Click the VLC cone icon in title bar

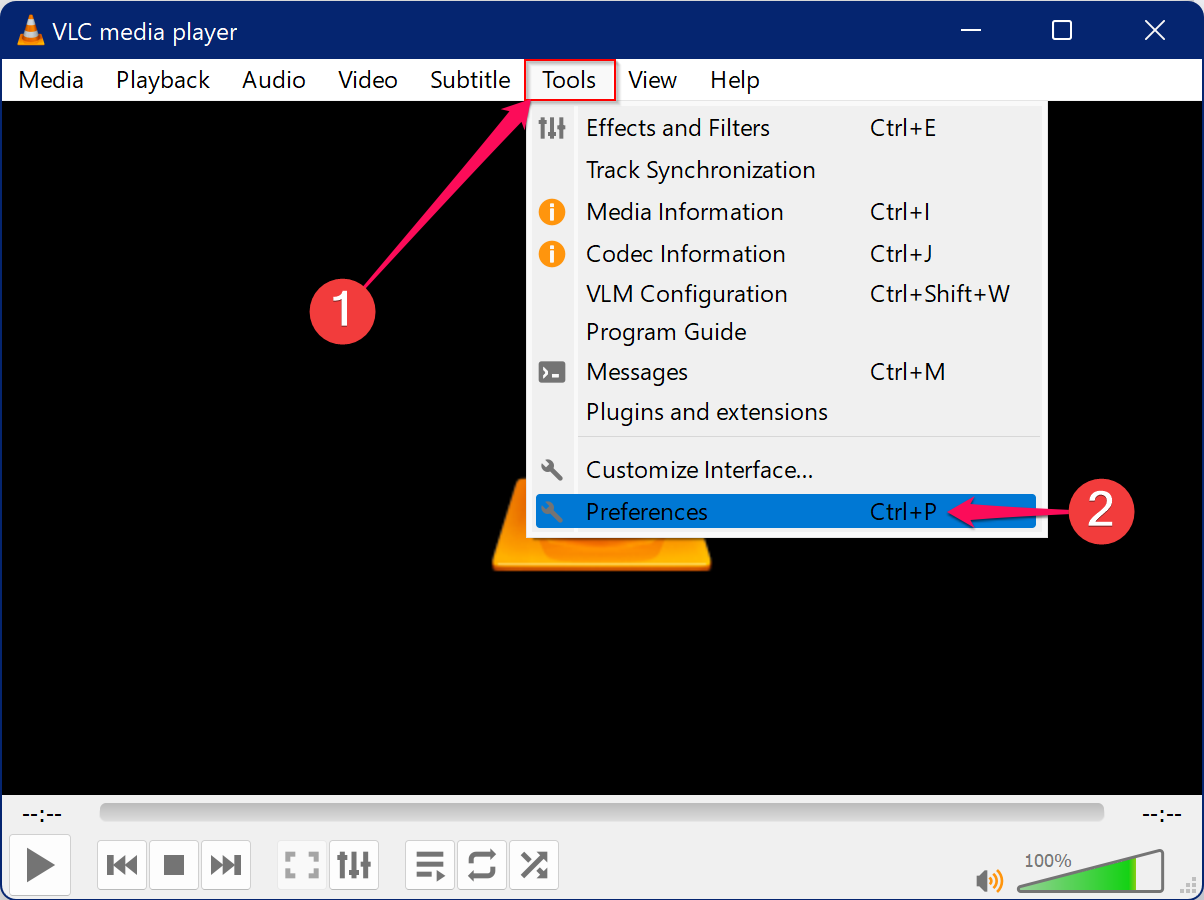point(31,31)
